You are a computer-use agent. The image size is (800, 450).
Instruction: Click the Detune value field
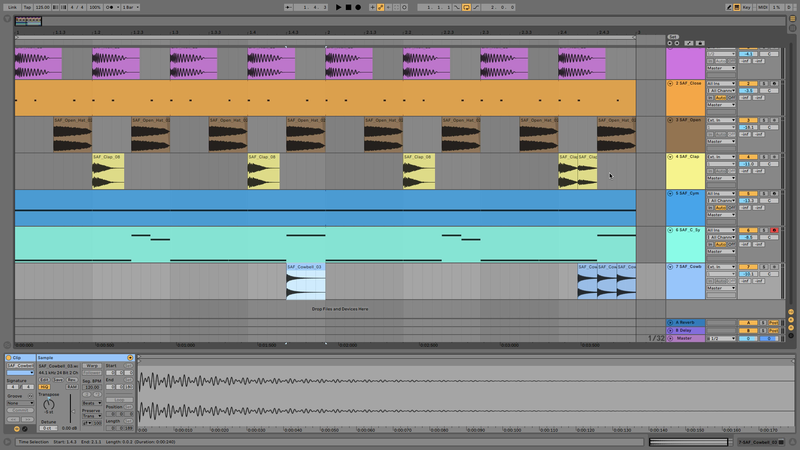tap(48, 428)
